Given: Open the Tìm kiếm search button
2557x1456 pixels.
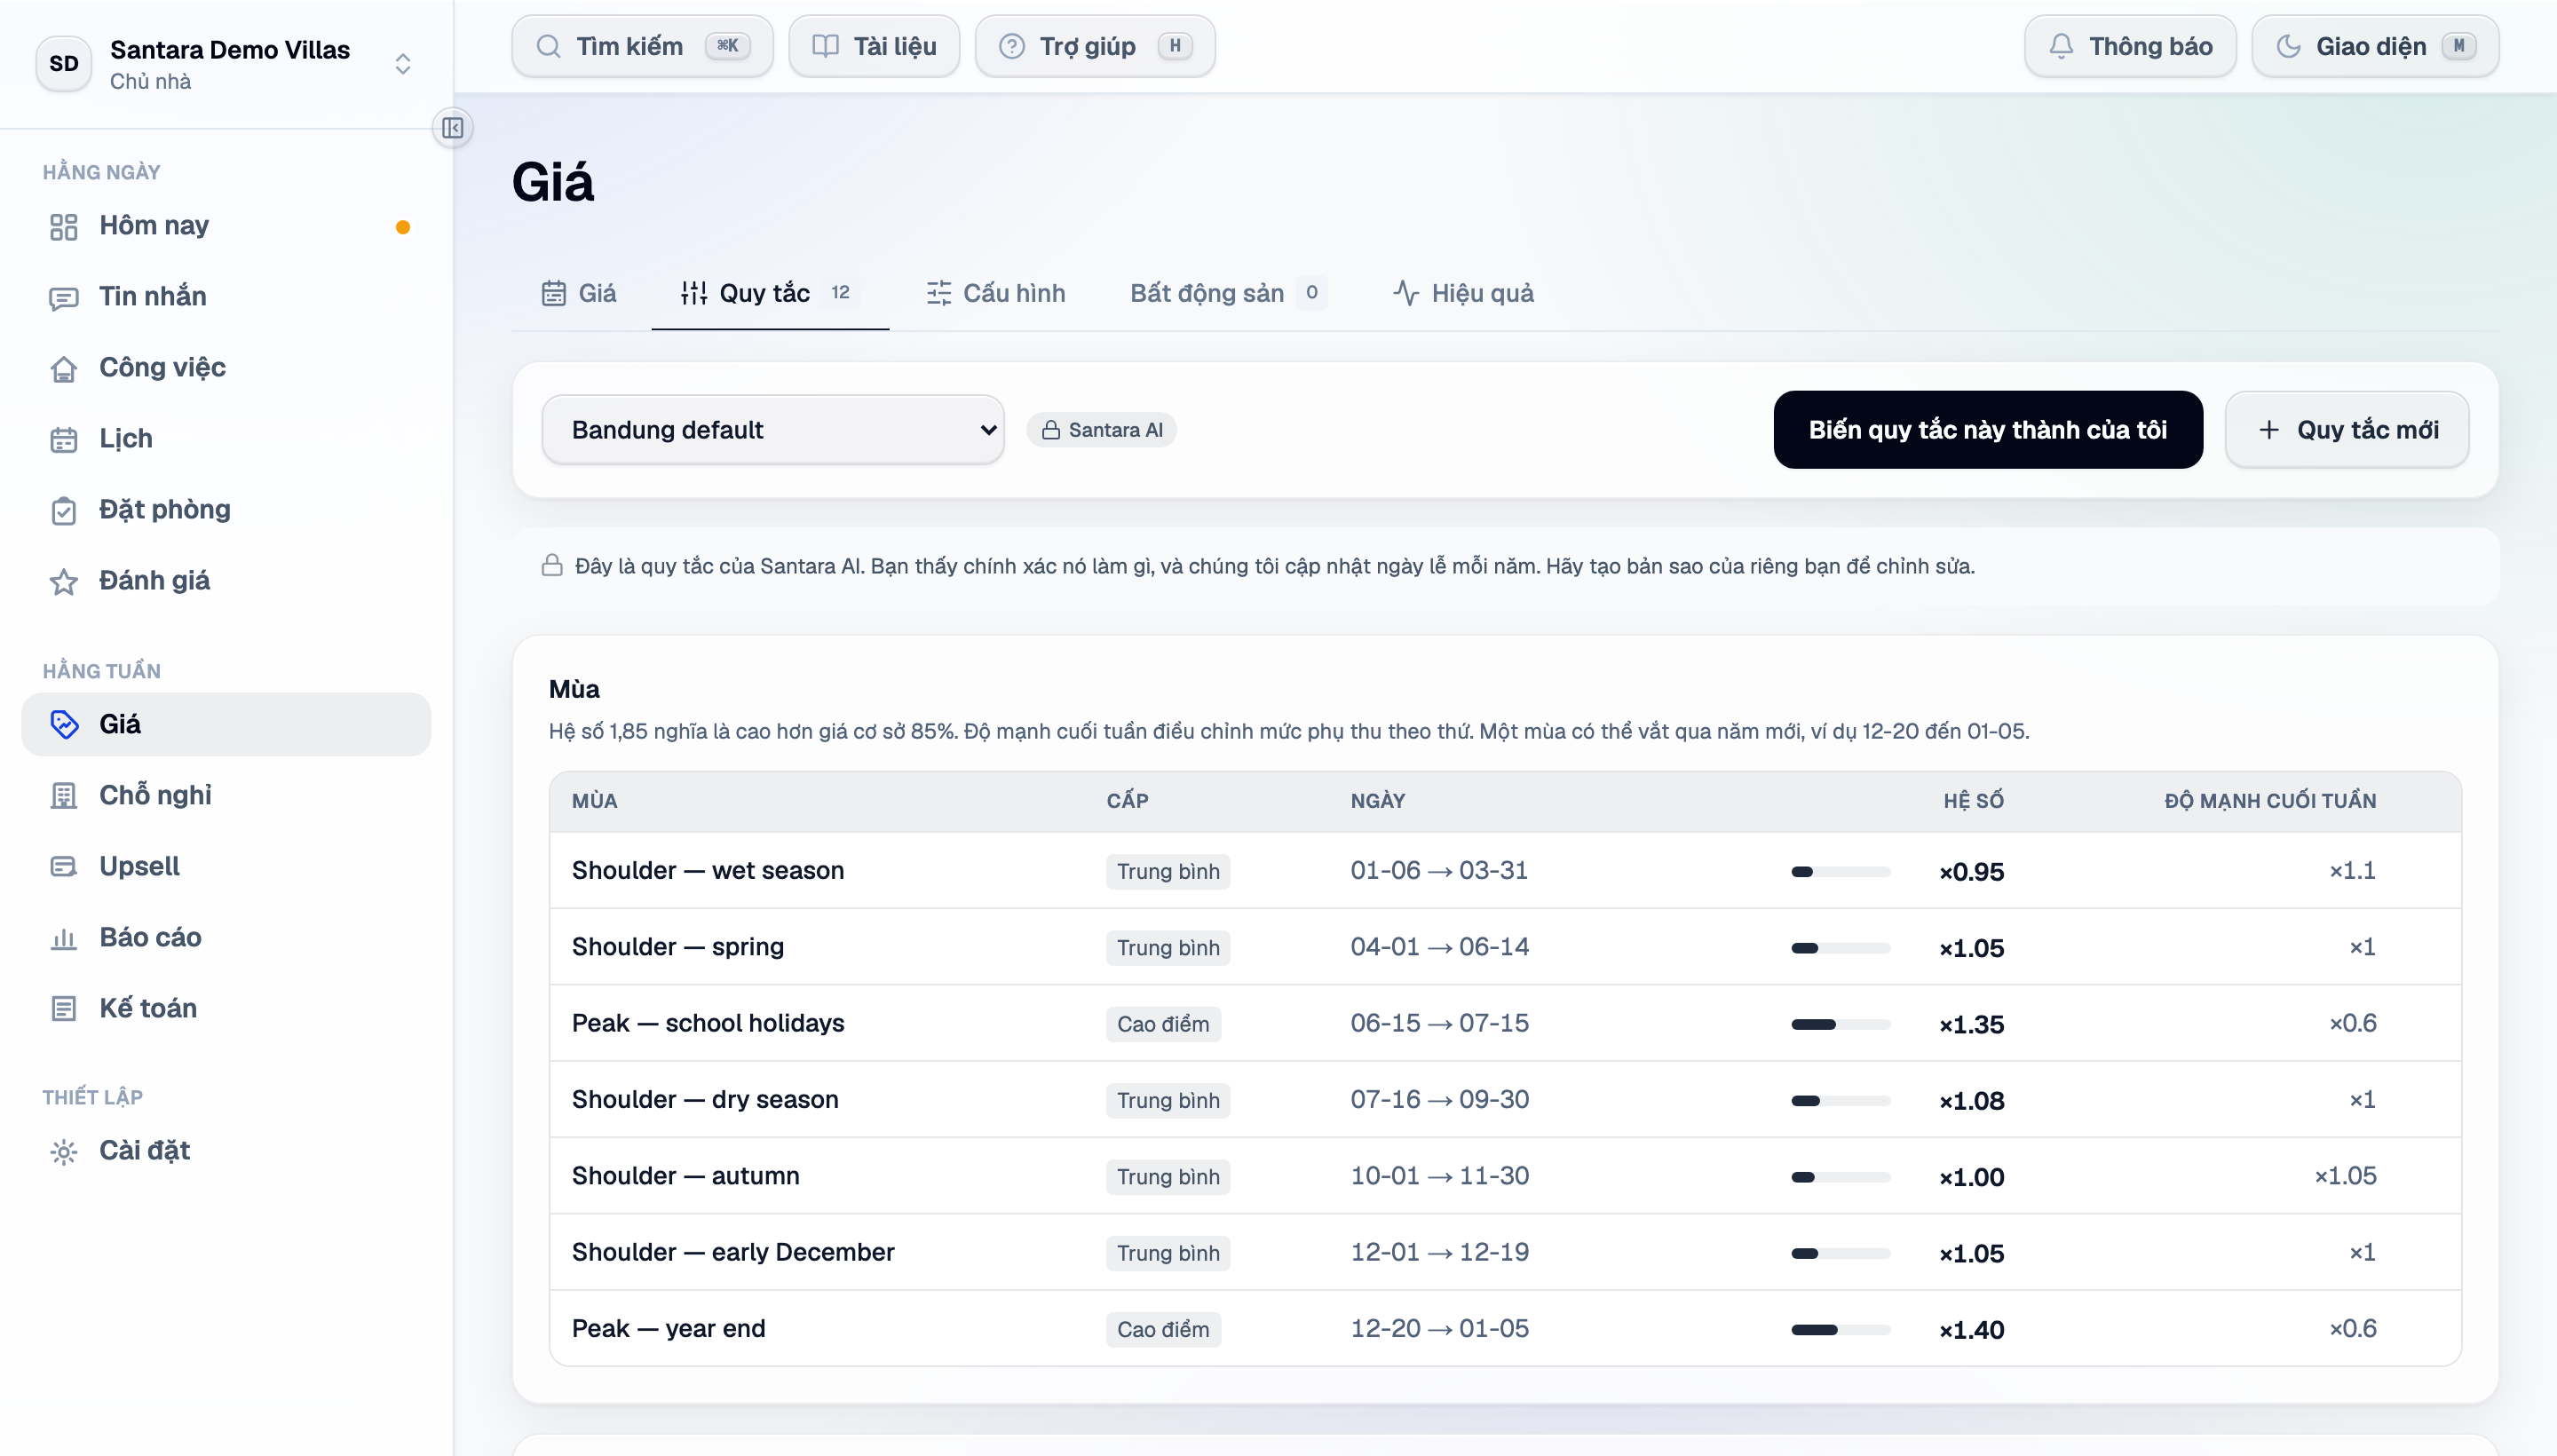Looking at the screenshot, I should (642, 46).
